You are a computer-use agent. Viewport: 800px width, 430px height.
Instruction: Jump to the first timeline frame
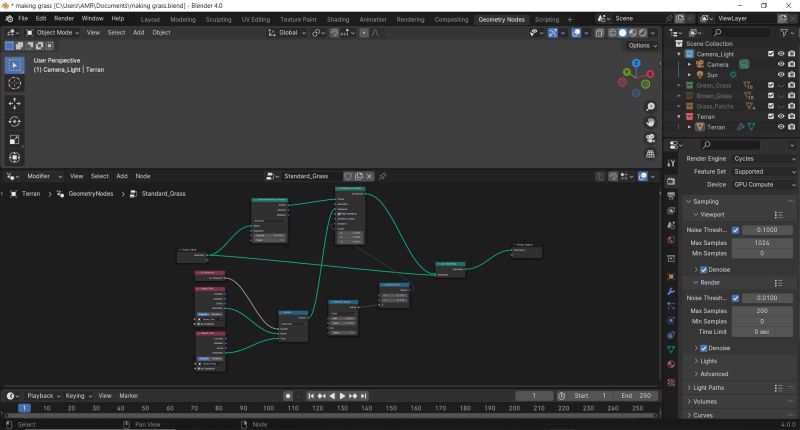click(x=311, y=396)
